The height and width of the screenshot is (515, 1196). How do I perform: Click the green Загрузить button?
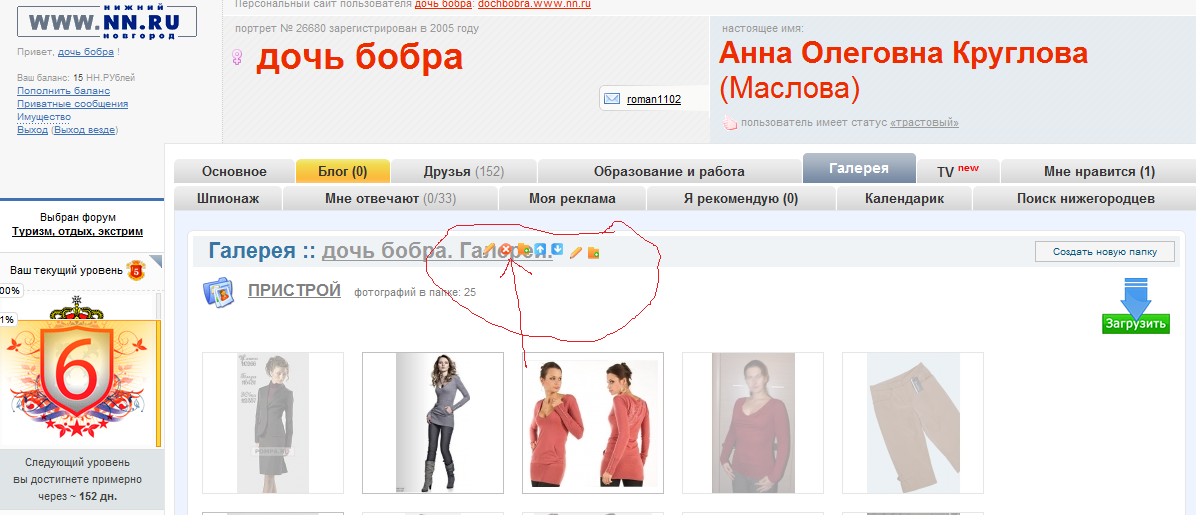pos(1136,323)
